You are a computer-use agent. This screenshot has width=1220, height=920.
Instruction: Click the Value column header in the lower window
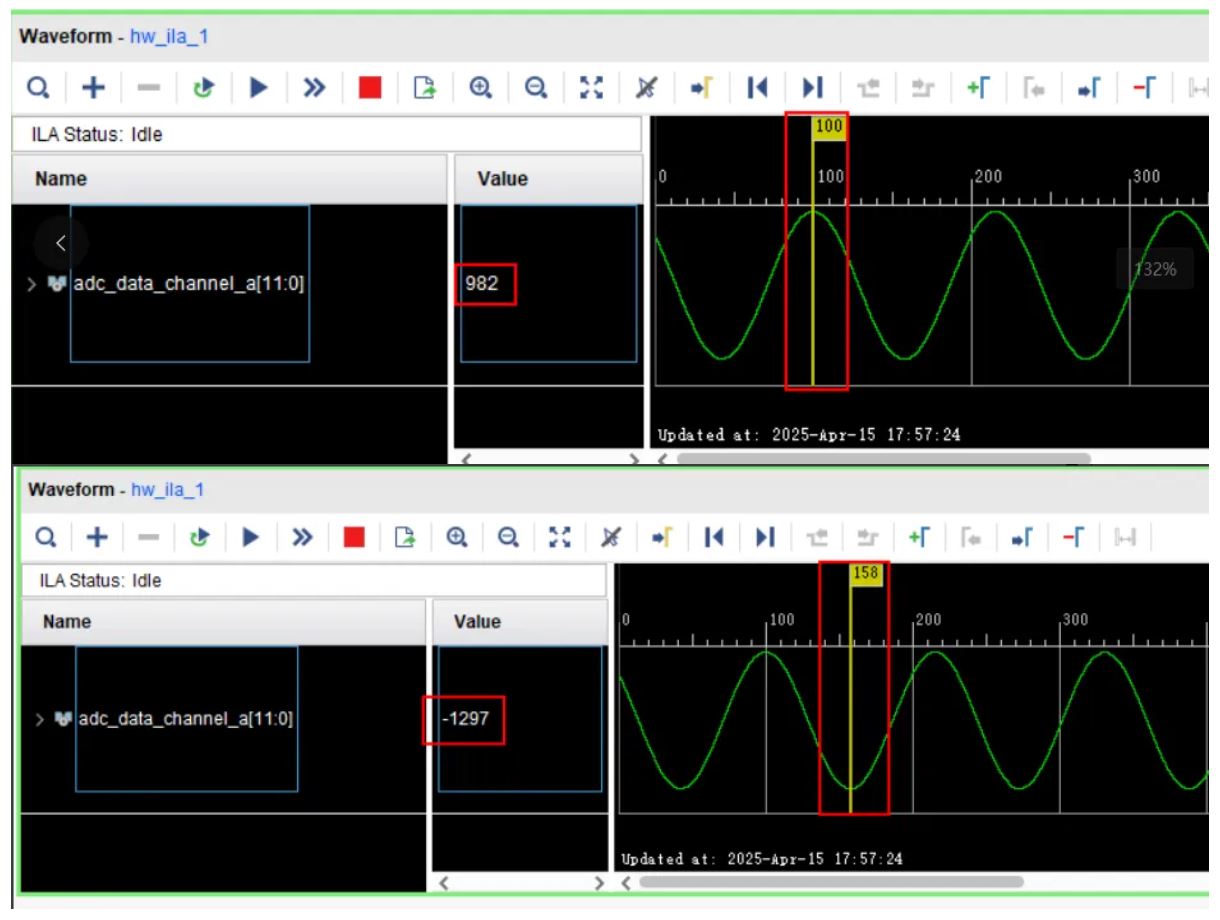pyautogui.click(x=519, y=622)
